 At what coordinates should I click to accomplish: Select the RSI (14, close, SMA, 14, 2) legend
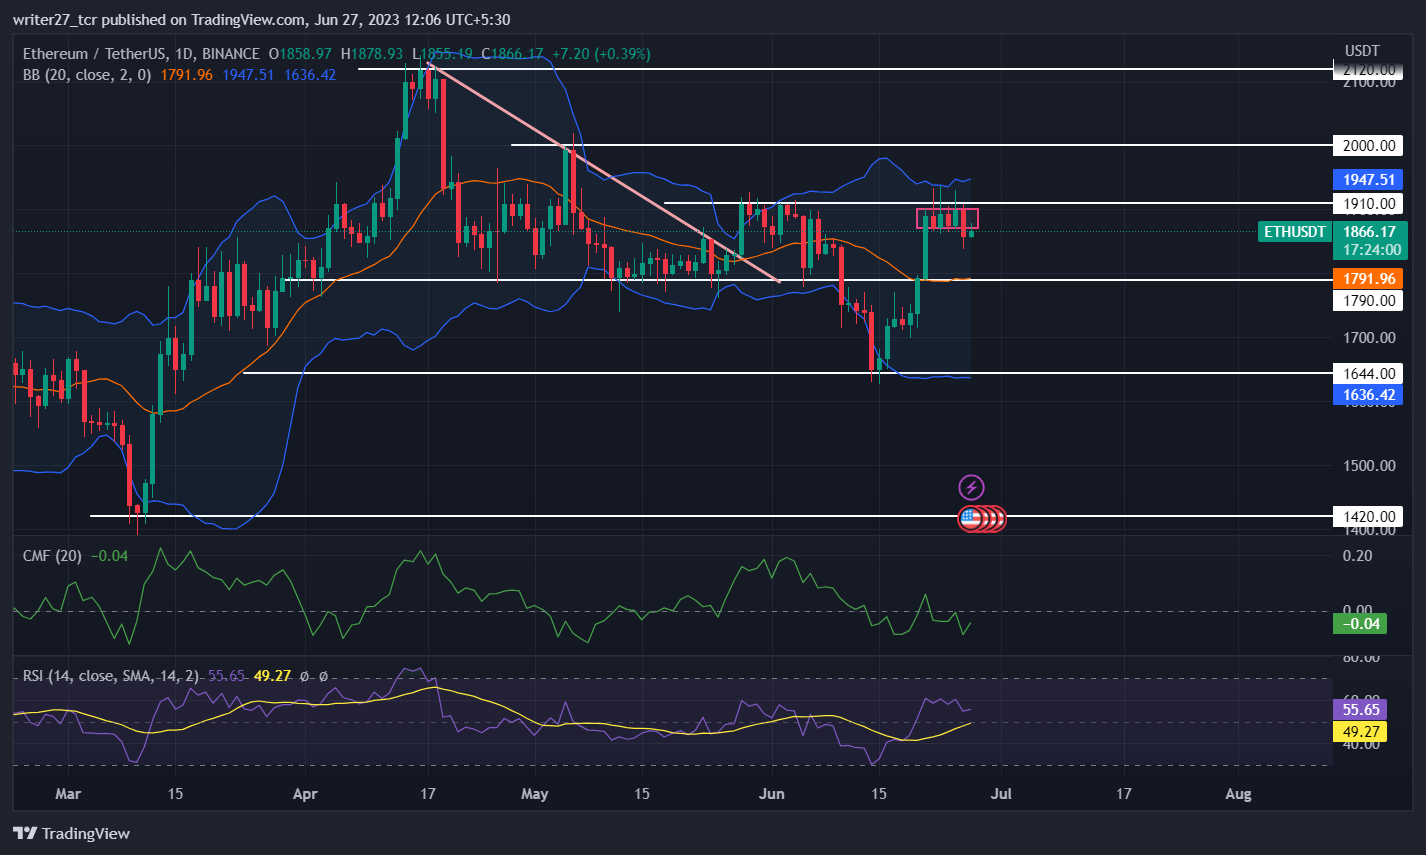(x=111, y=676)
